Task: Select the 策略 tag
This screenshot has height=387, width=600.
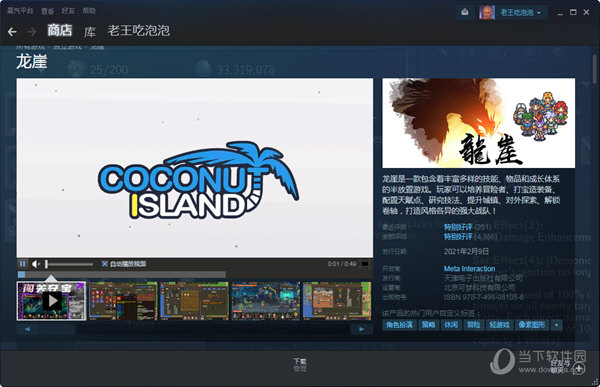Action: coord(429,325)
